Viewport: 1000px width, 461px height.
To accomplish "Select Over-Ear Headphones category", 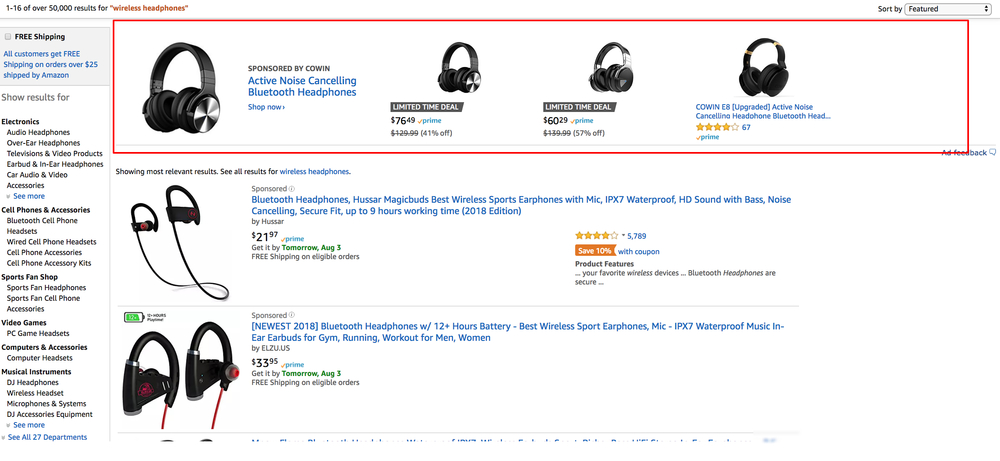I will 43,143.
